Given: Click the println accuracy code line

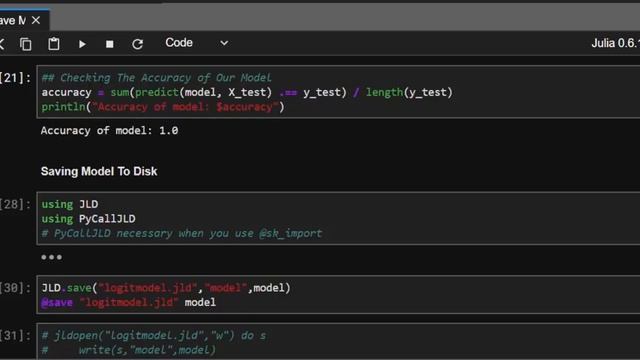Looking at the screenshot, I should click(x=162, y=107).
